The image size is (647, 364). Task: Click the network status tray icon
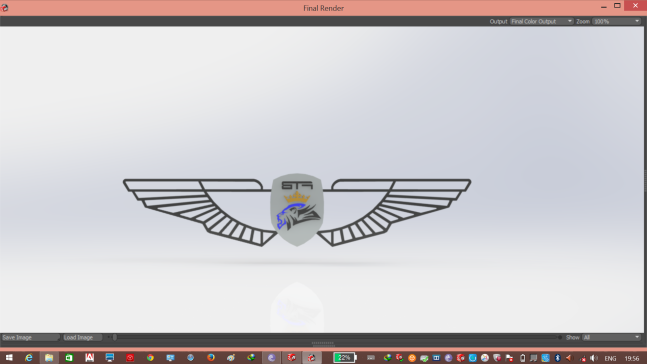pos(583,358)
